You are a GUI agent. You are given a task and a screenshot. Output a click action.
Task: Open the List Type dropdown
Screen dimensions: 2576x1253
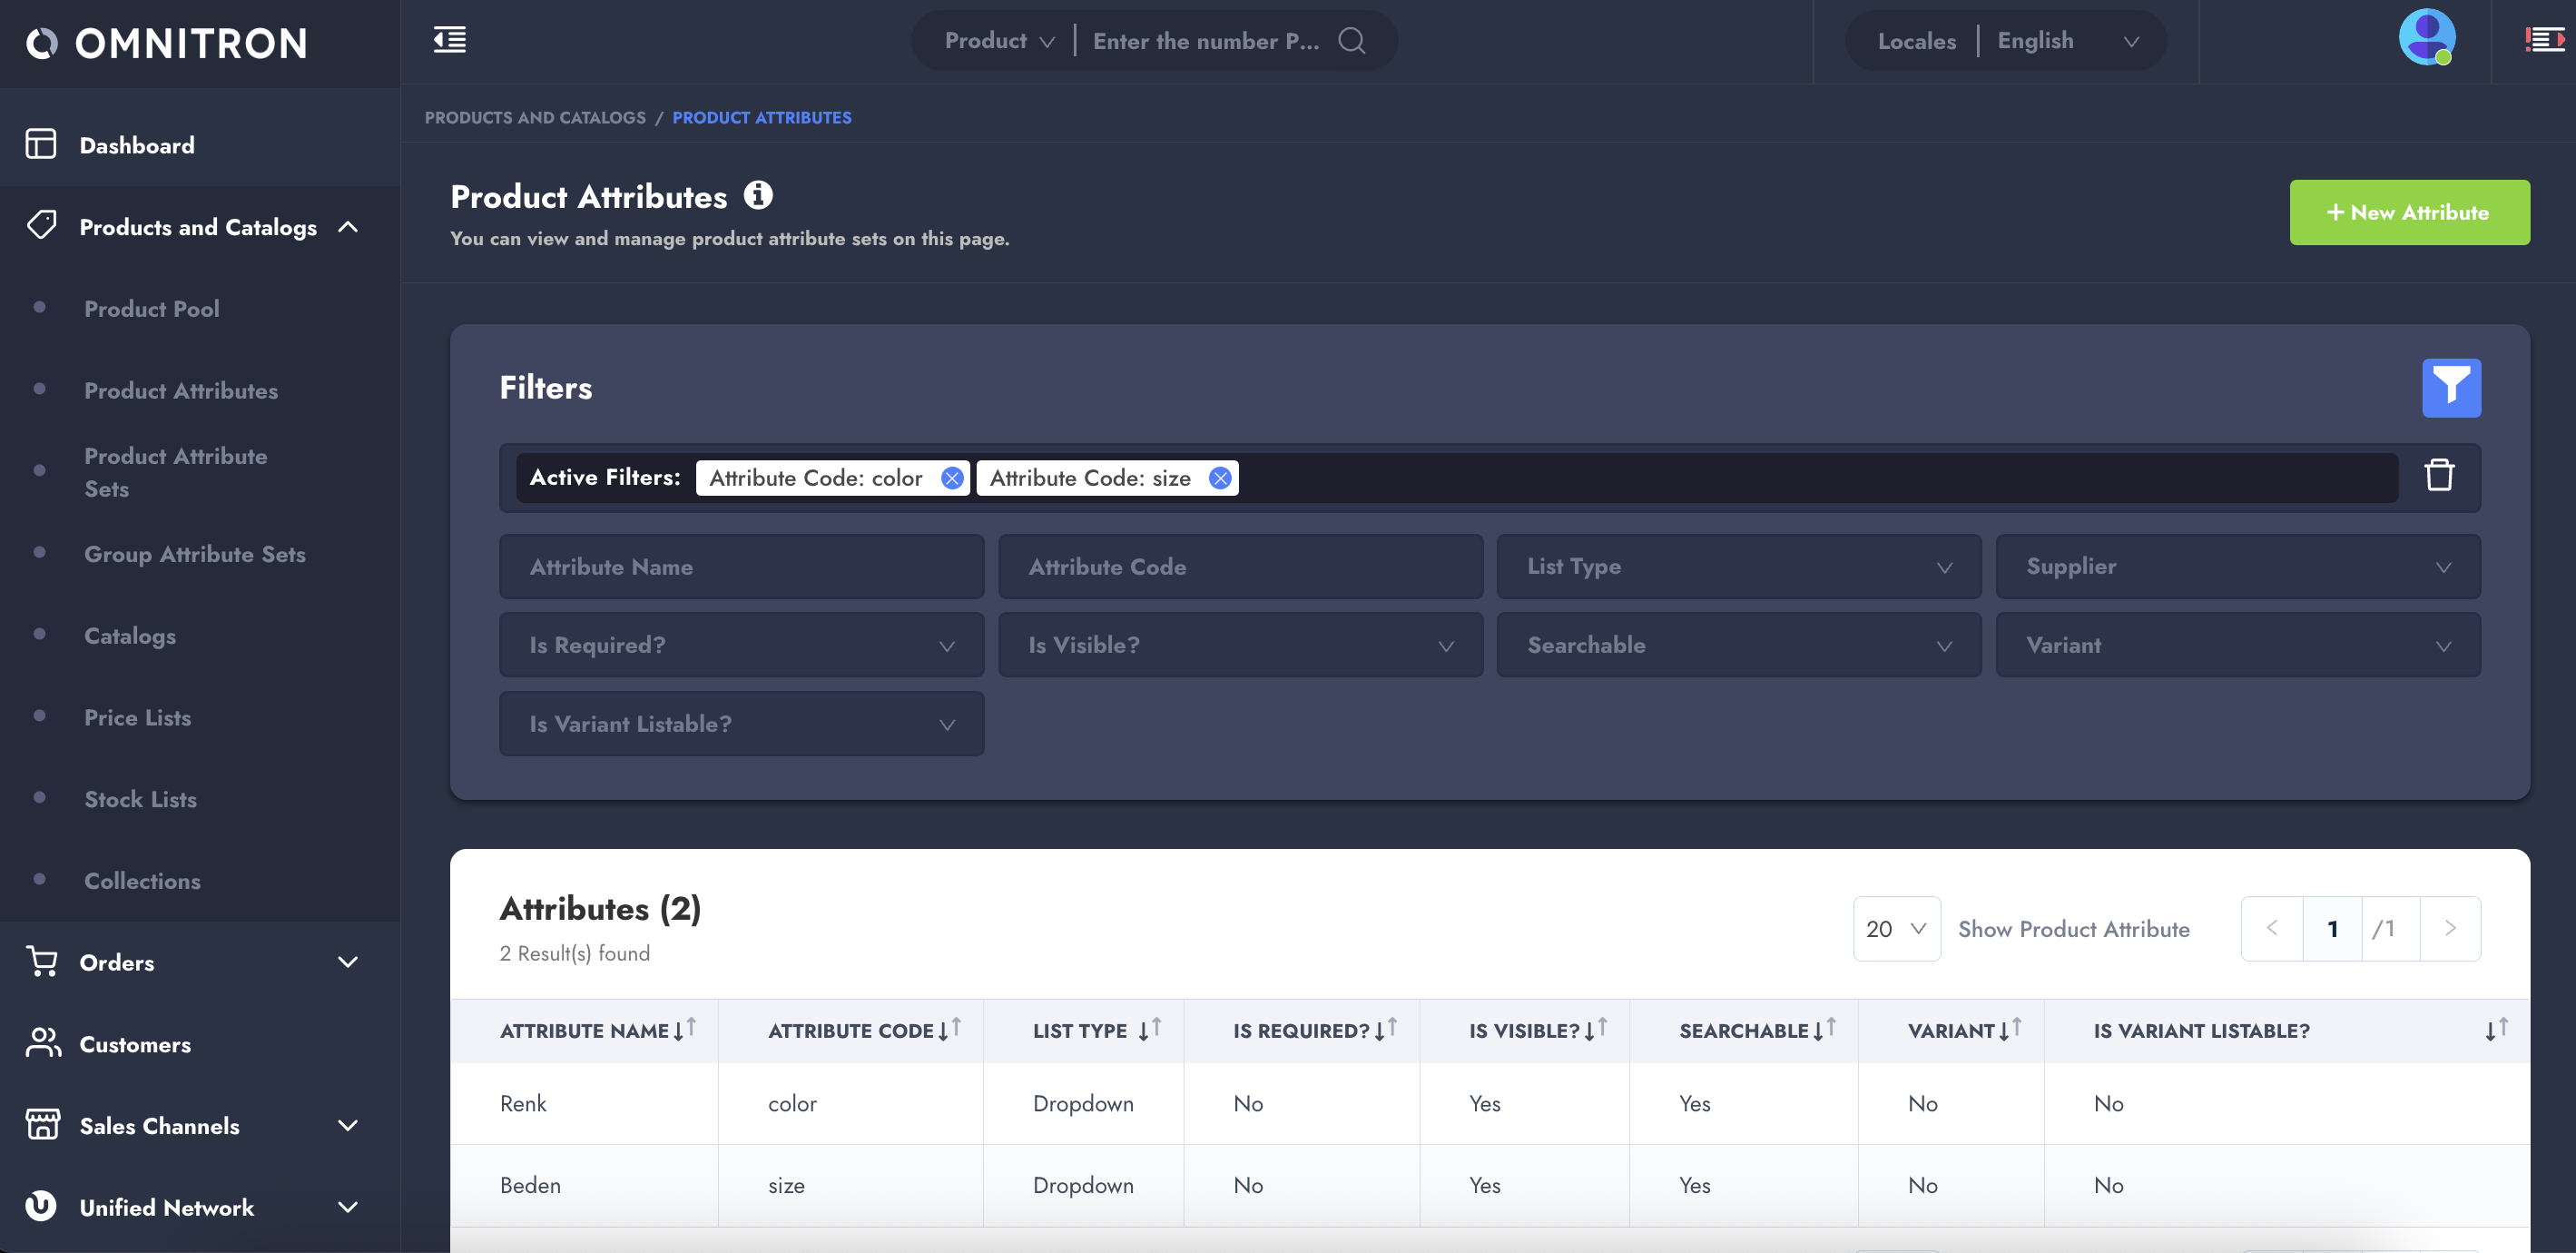tap(1738, 567)
